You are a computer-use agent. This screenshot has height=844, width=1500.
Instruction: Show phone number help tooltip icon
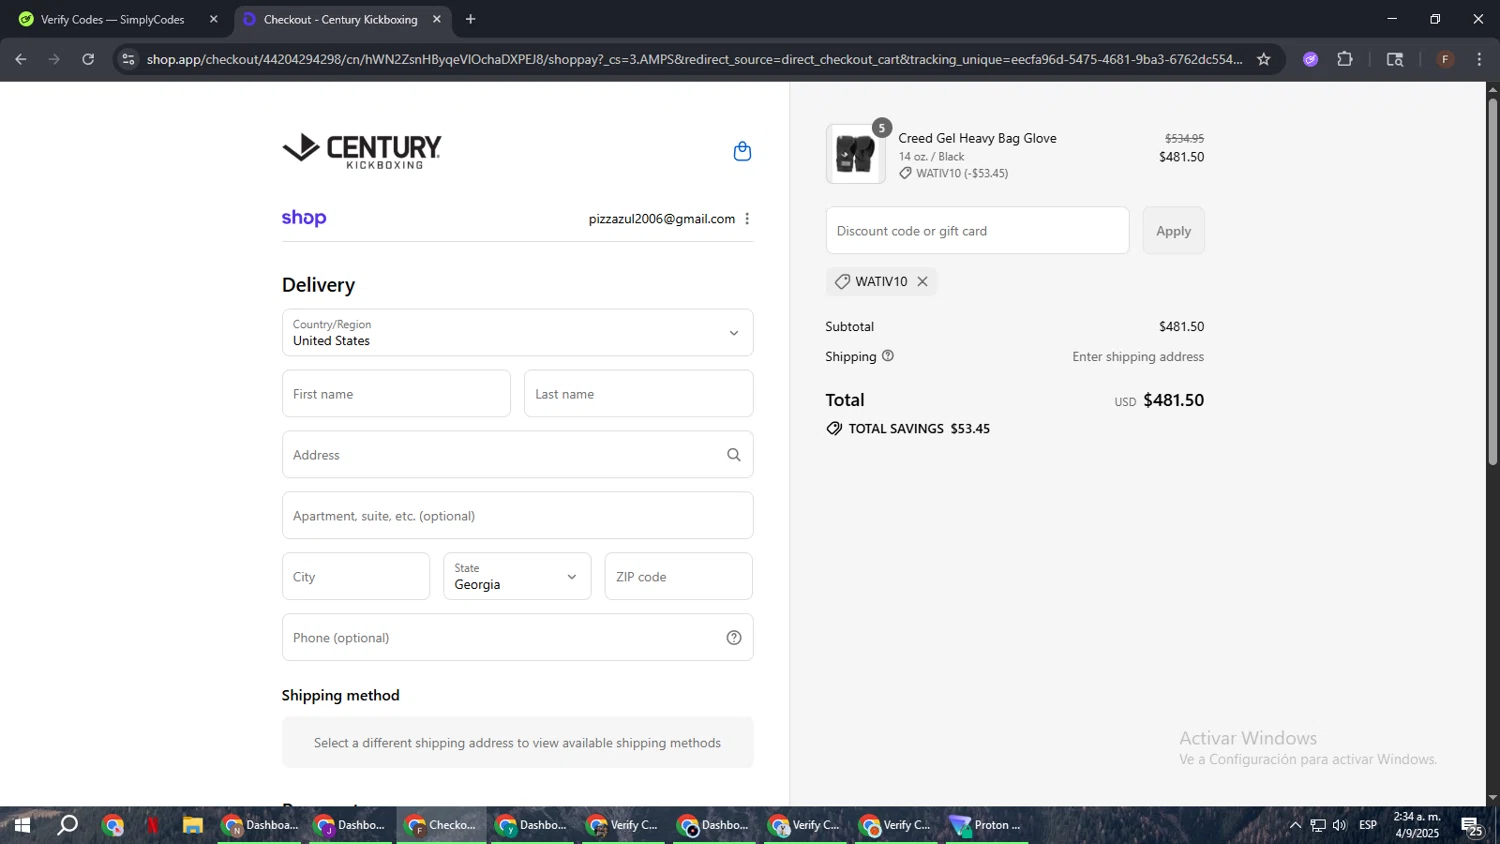pyautogui.click(x=734, y=638)
